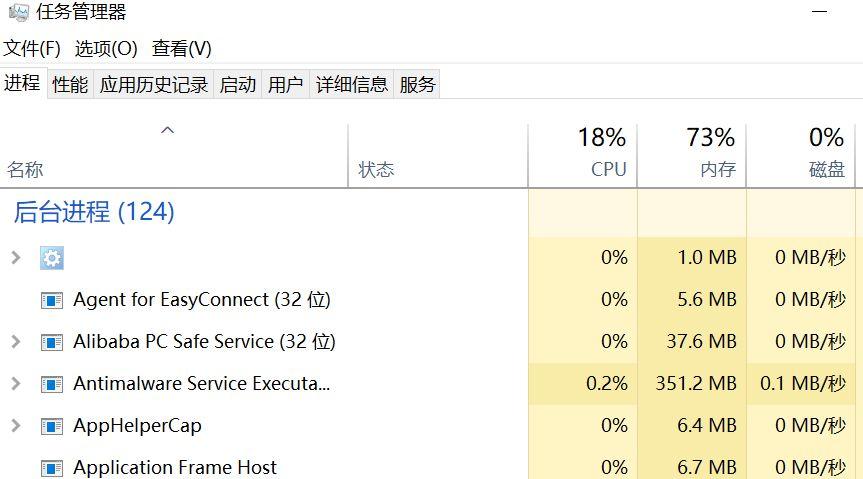Expand Antimalware Service Executable entry
The image size is (863, 479).
click(16, 383)
